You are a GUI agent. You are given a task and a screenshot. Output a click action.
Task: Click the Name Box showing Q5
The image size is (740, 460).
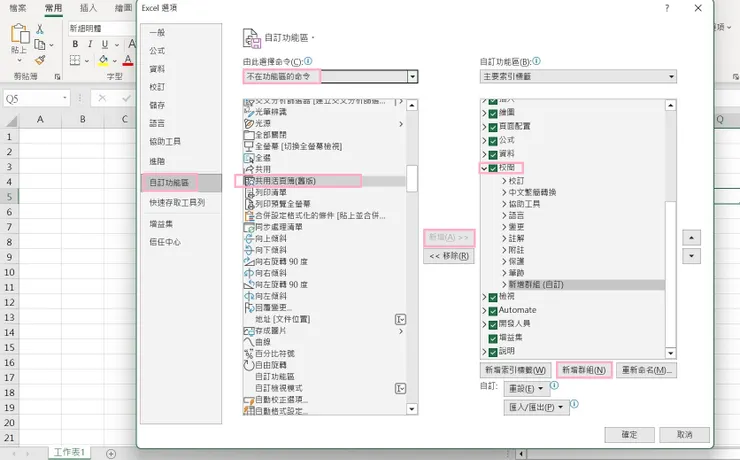pos(37,99)
